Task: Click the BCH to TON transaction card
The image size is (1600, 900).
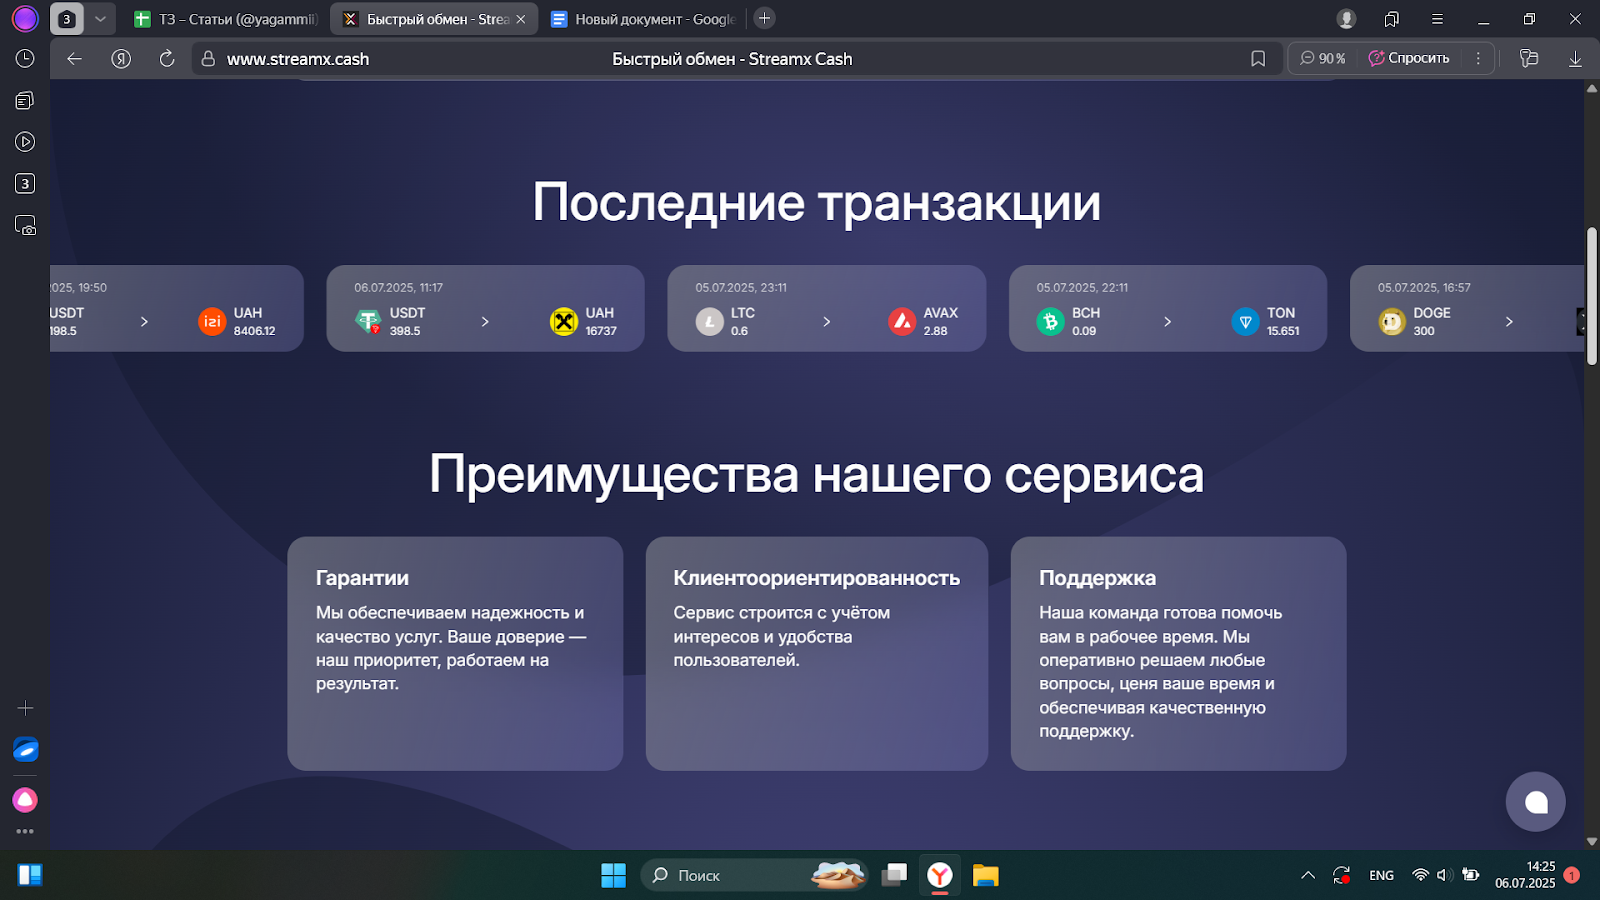Action: [1168, 308]
